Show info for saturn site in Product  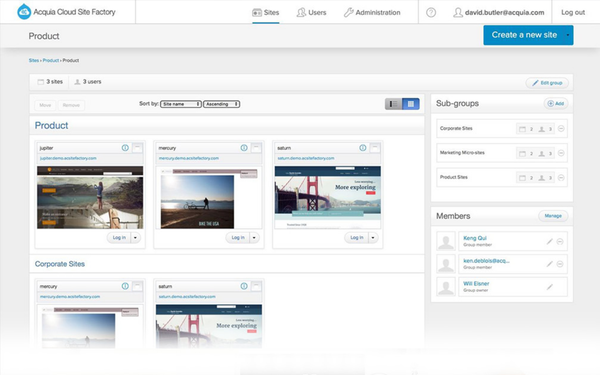(363, 148)
